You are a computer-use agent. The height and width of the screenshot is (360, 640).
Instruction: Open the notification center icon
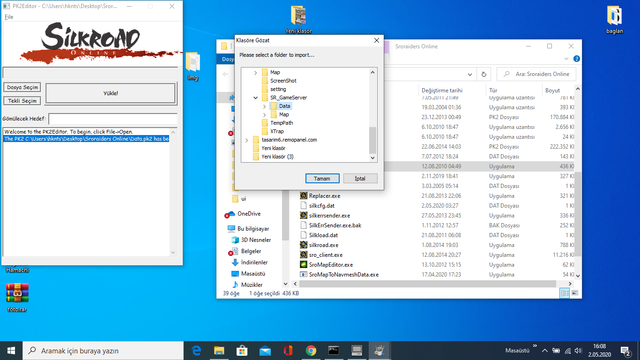(626, 351)
